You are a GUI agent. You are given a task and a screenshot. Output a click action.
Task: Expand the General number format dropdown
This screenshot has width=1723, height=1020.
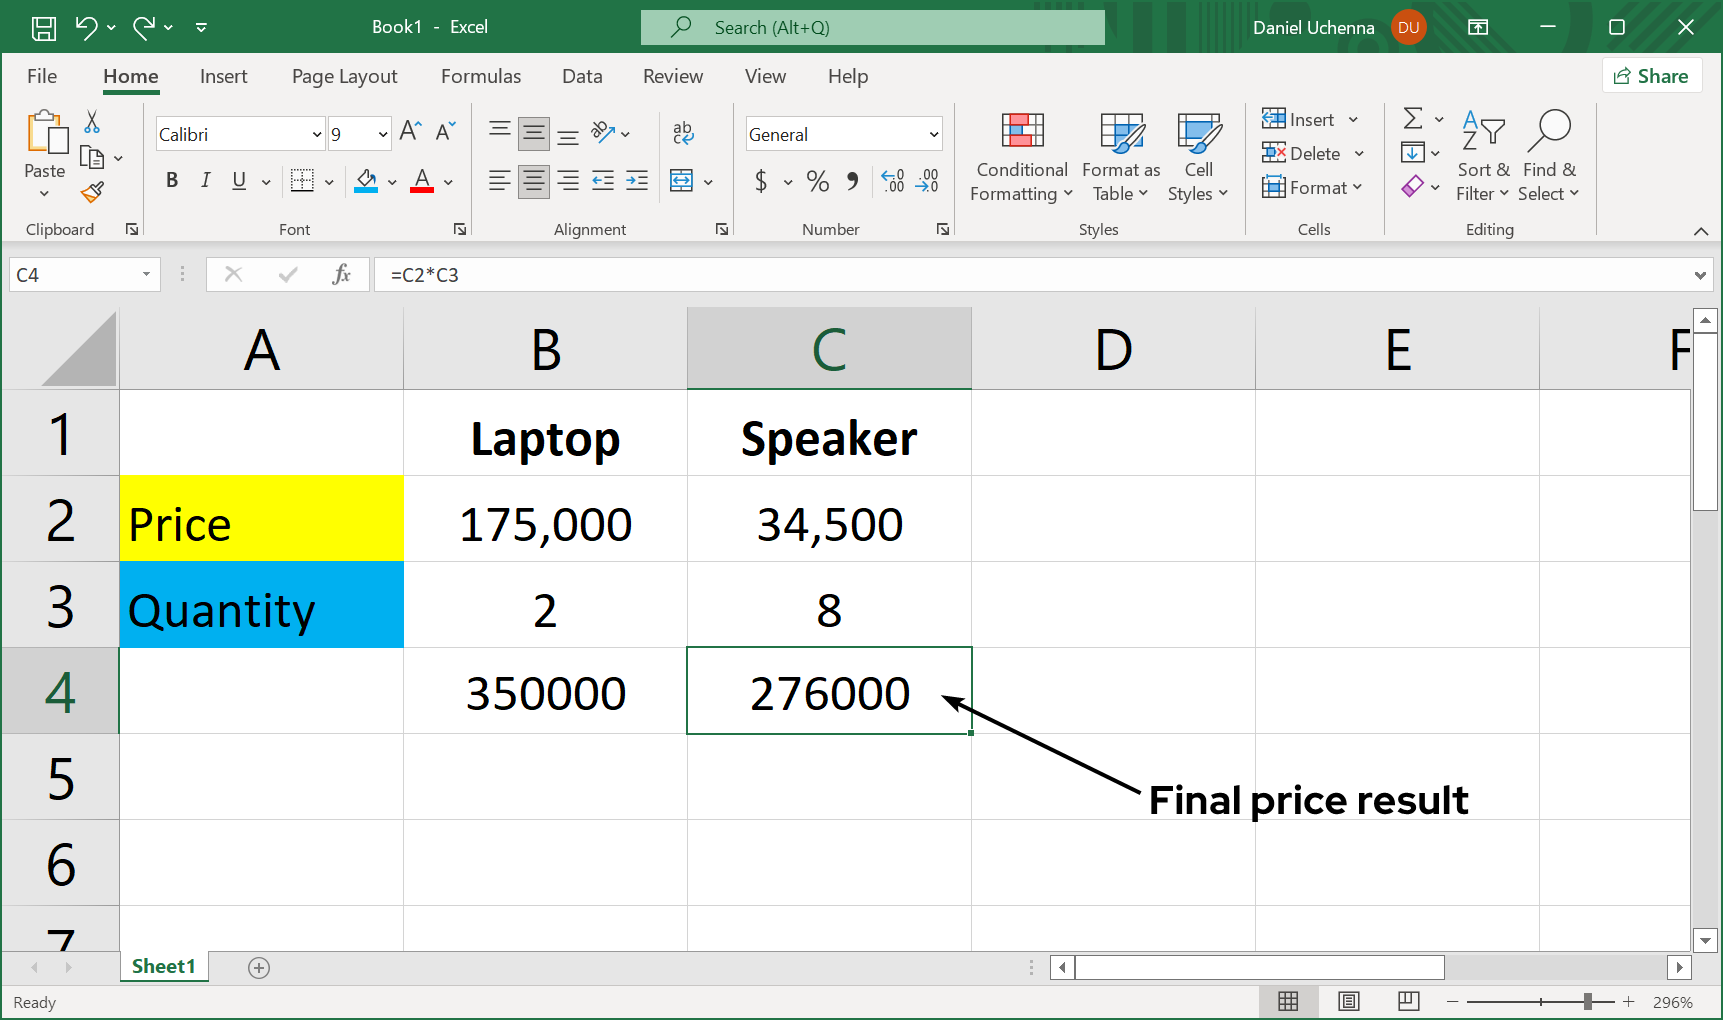click(x=933, y=134)
